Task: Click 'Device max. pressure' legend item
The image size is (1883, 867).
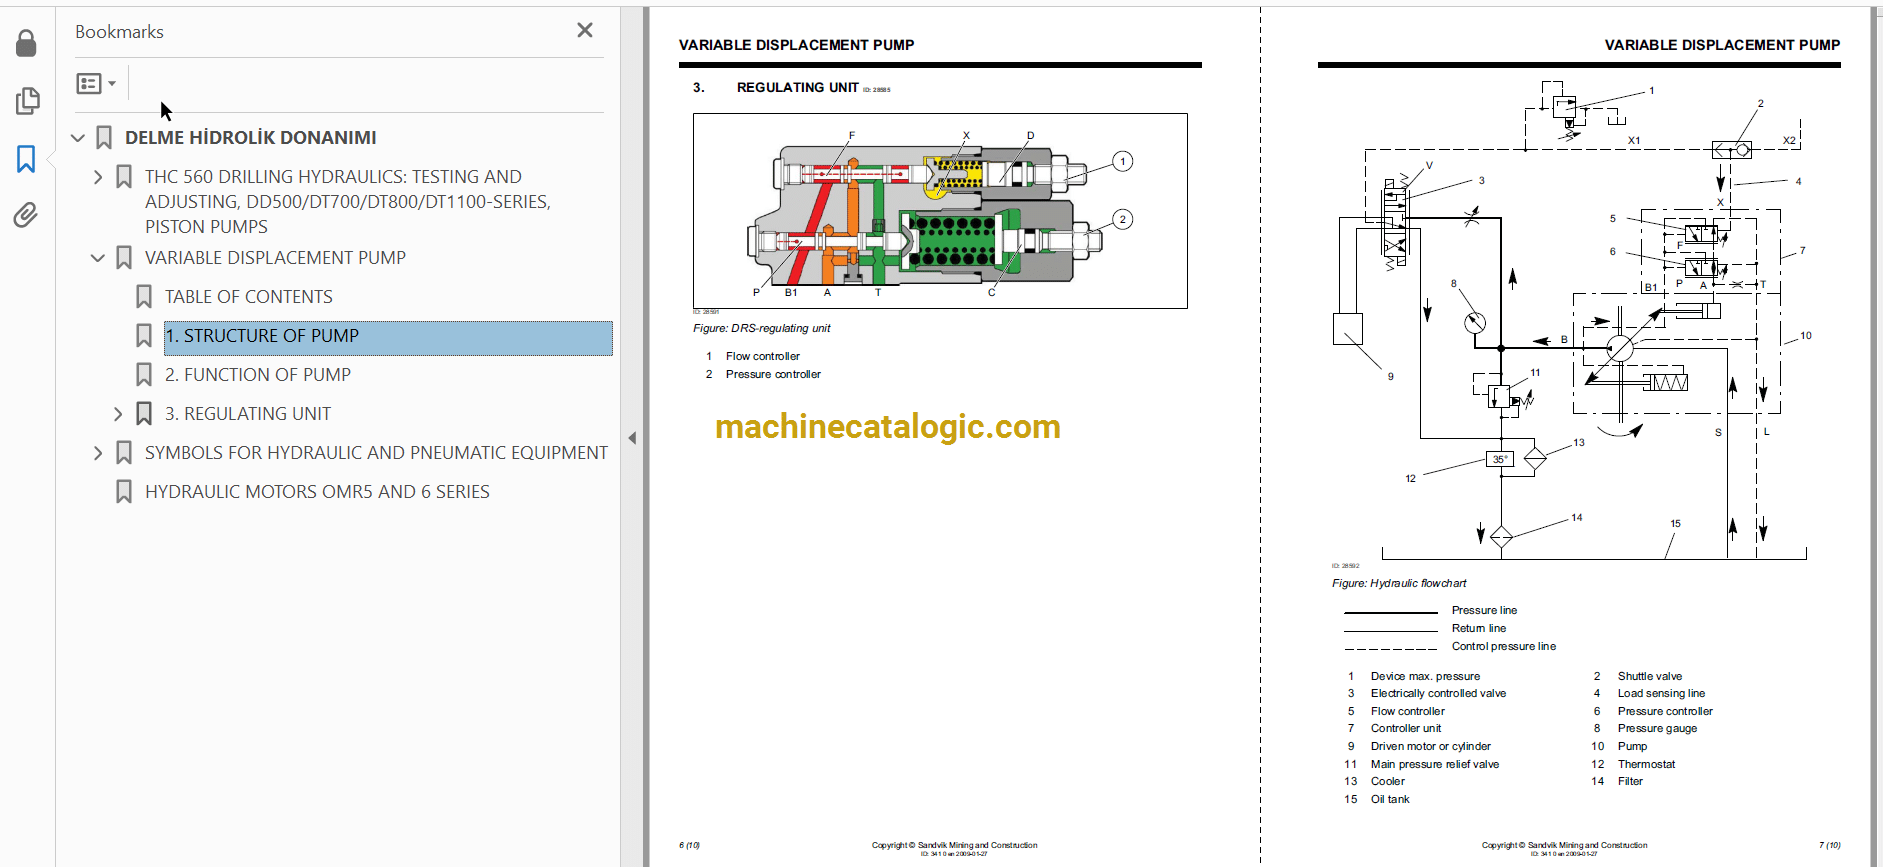Action: 1425,676
